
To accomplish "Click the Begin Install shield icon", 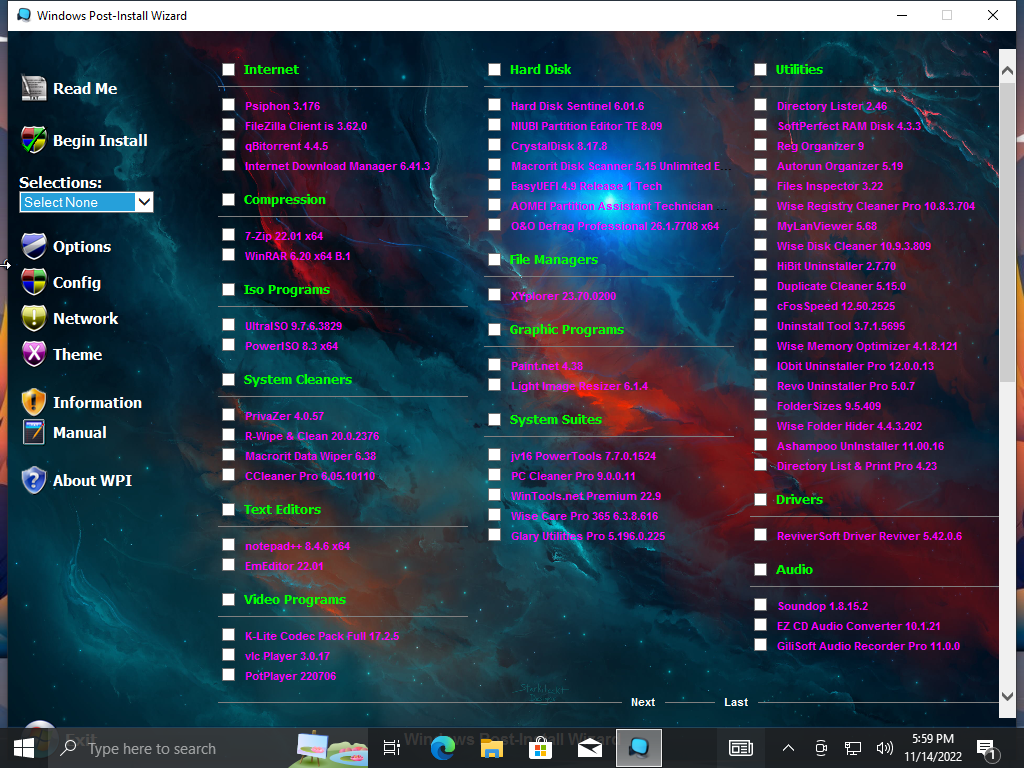I will coord(34,140).
